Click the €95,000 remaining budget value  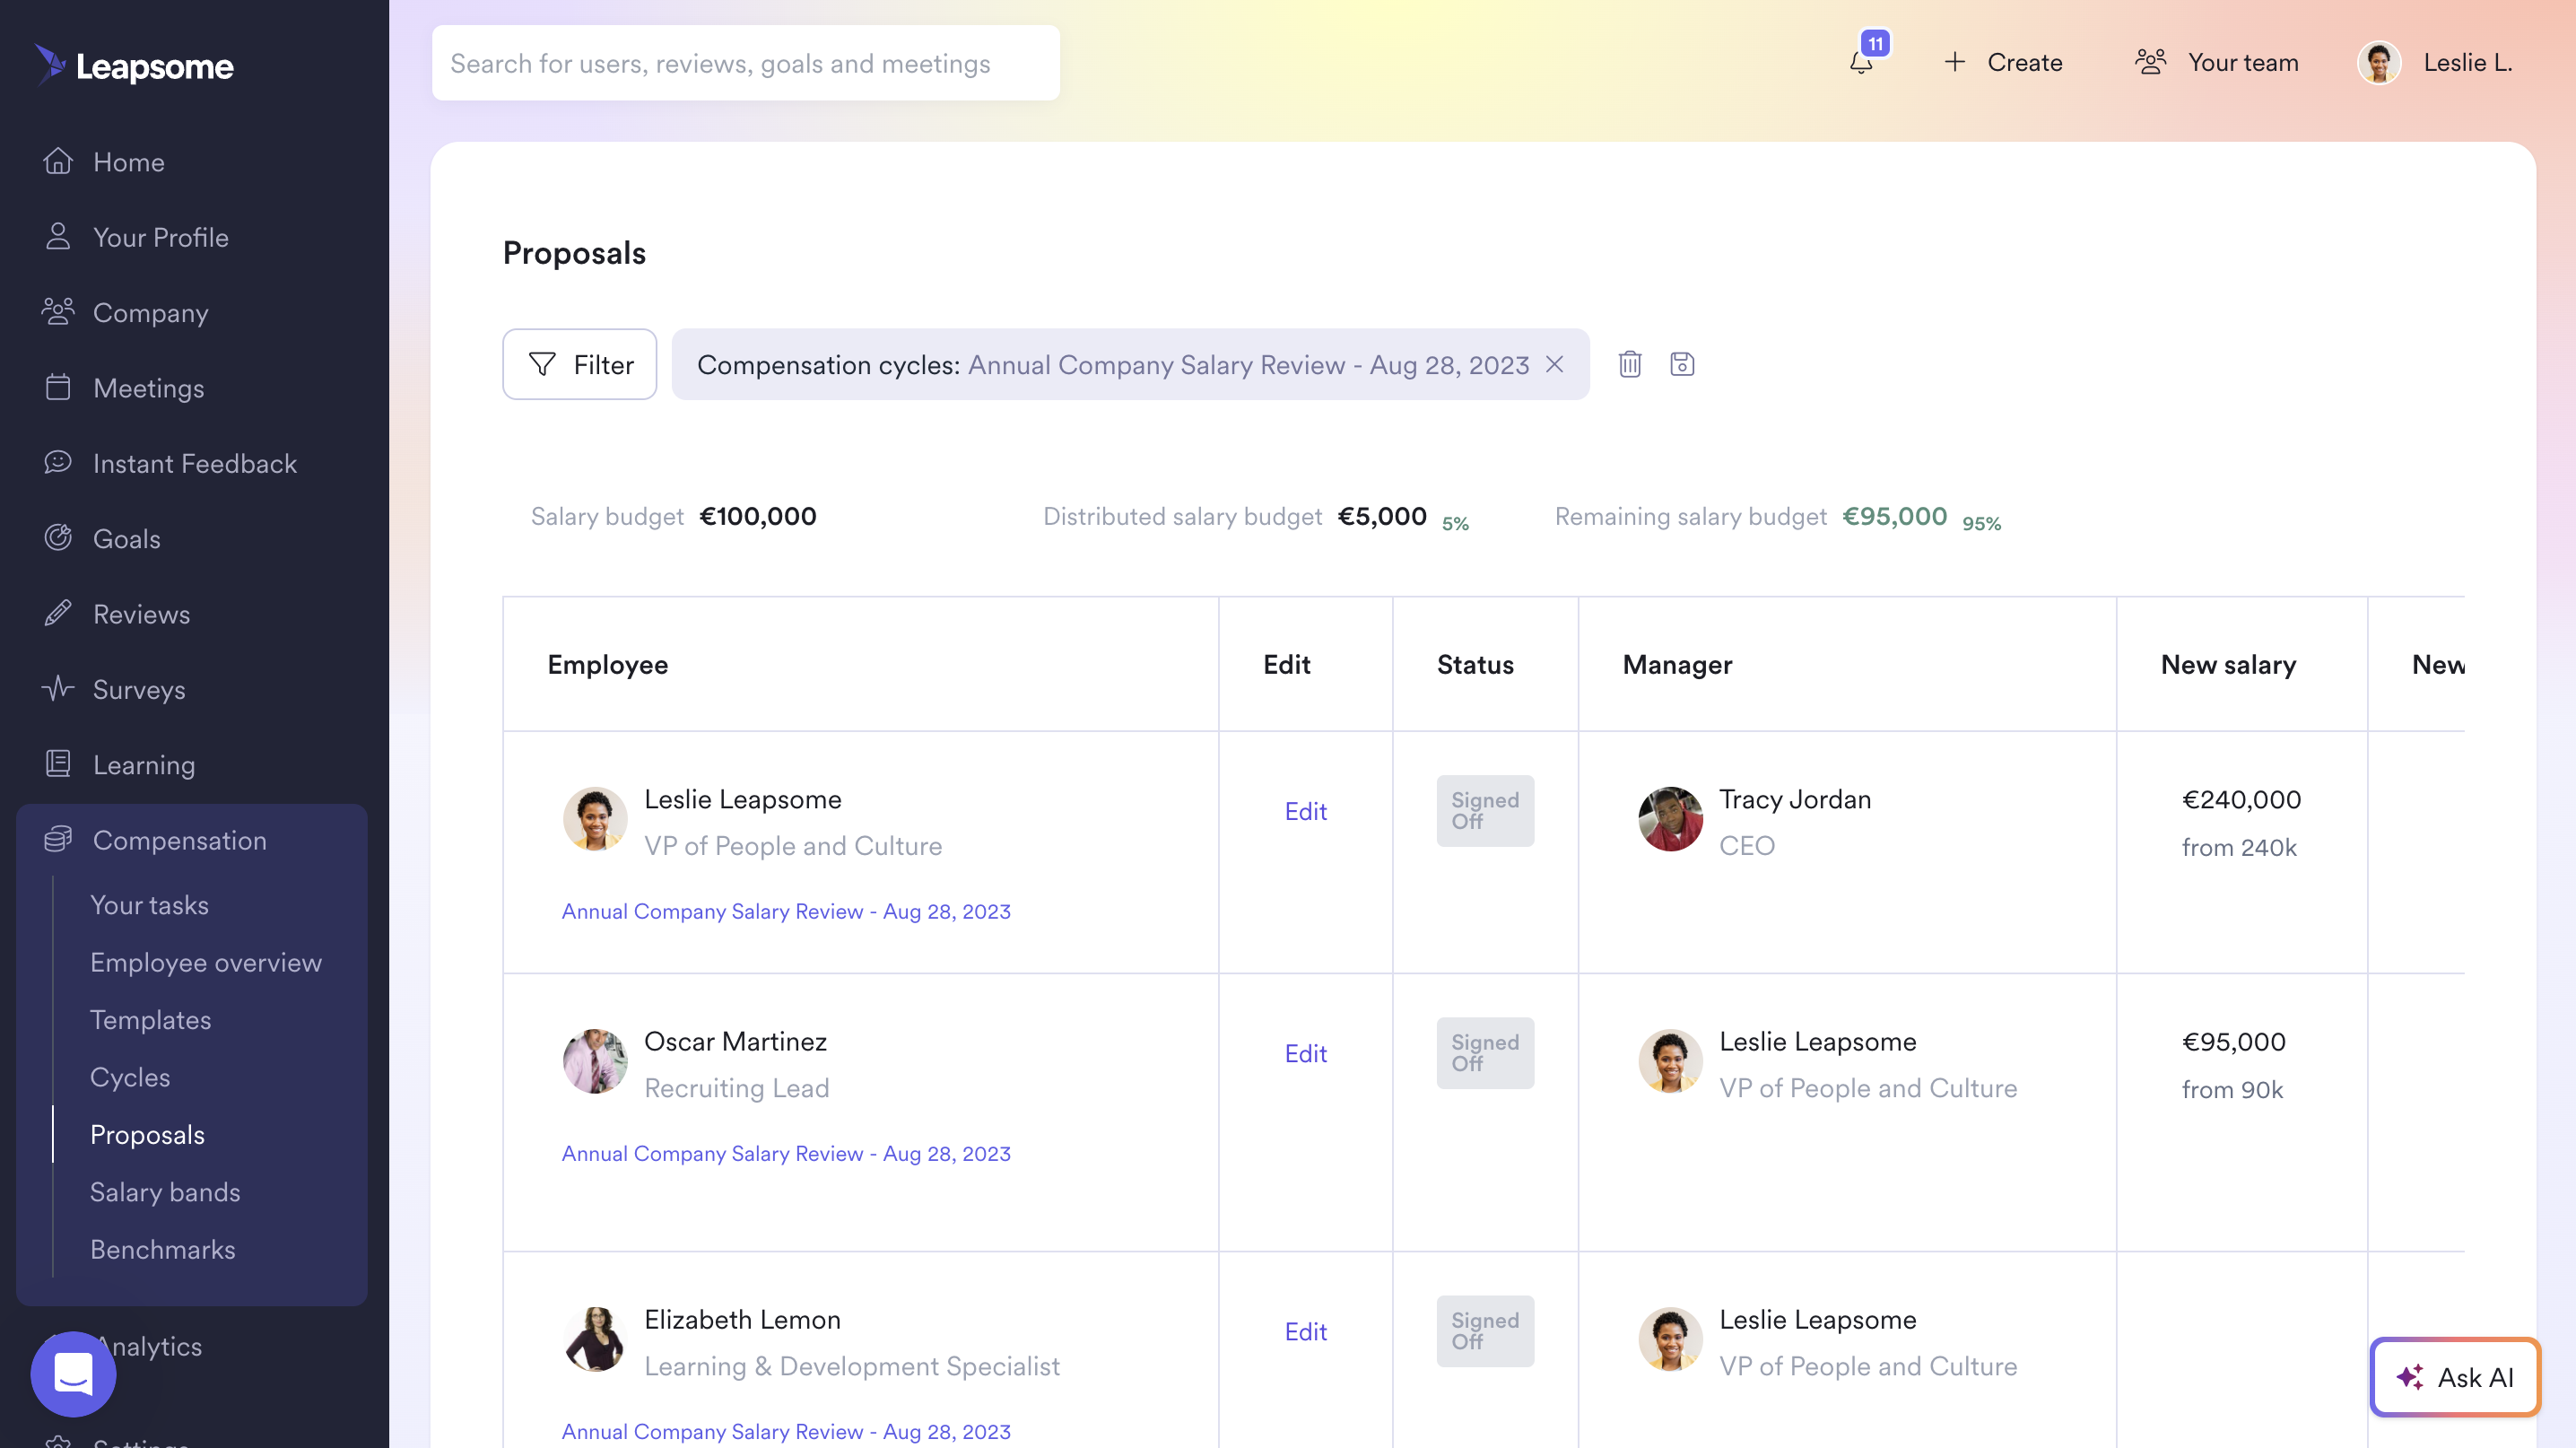(x=1894, y=516)
